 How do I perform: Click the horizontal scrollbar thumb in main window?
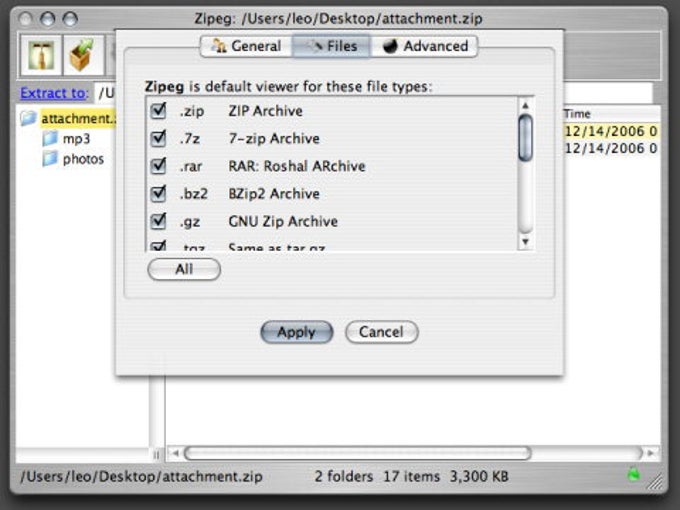pyautogui.click(x=358, y=453)
